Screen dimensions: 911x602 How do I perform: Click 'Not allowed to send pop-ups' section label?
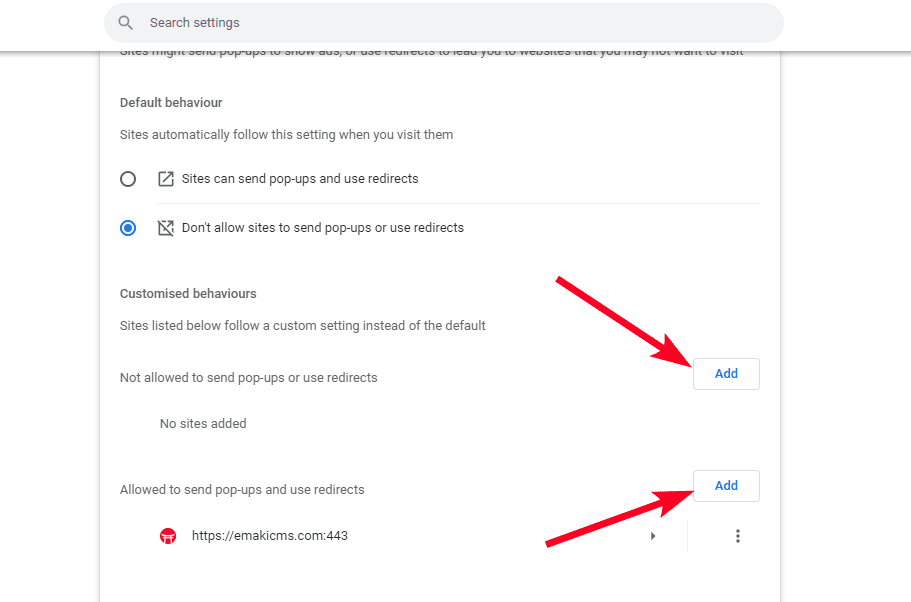(x=249, y=378)
